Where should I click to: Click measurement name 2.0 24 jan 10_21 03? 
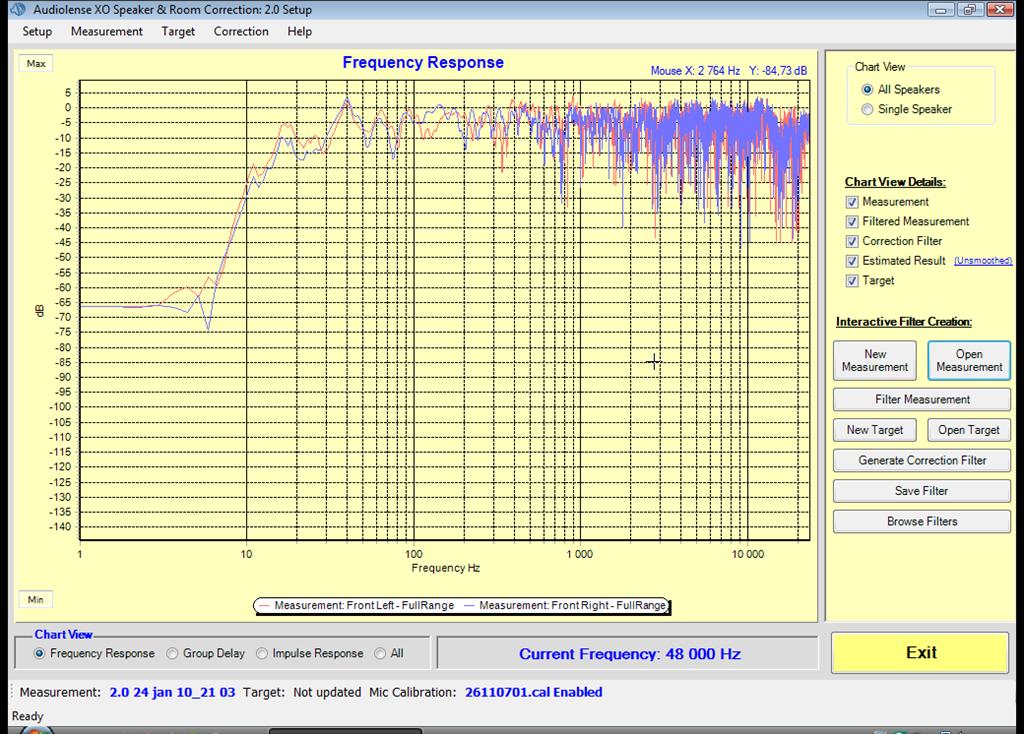click(x=172, y=692)
